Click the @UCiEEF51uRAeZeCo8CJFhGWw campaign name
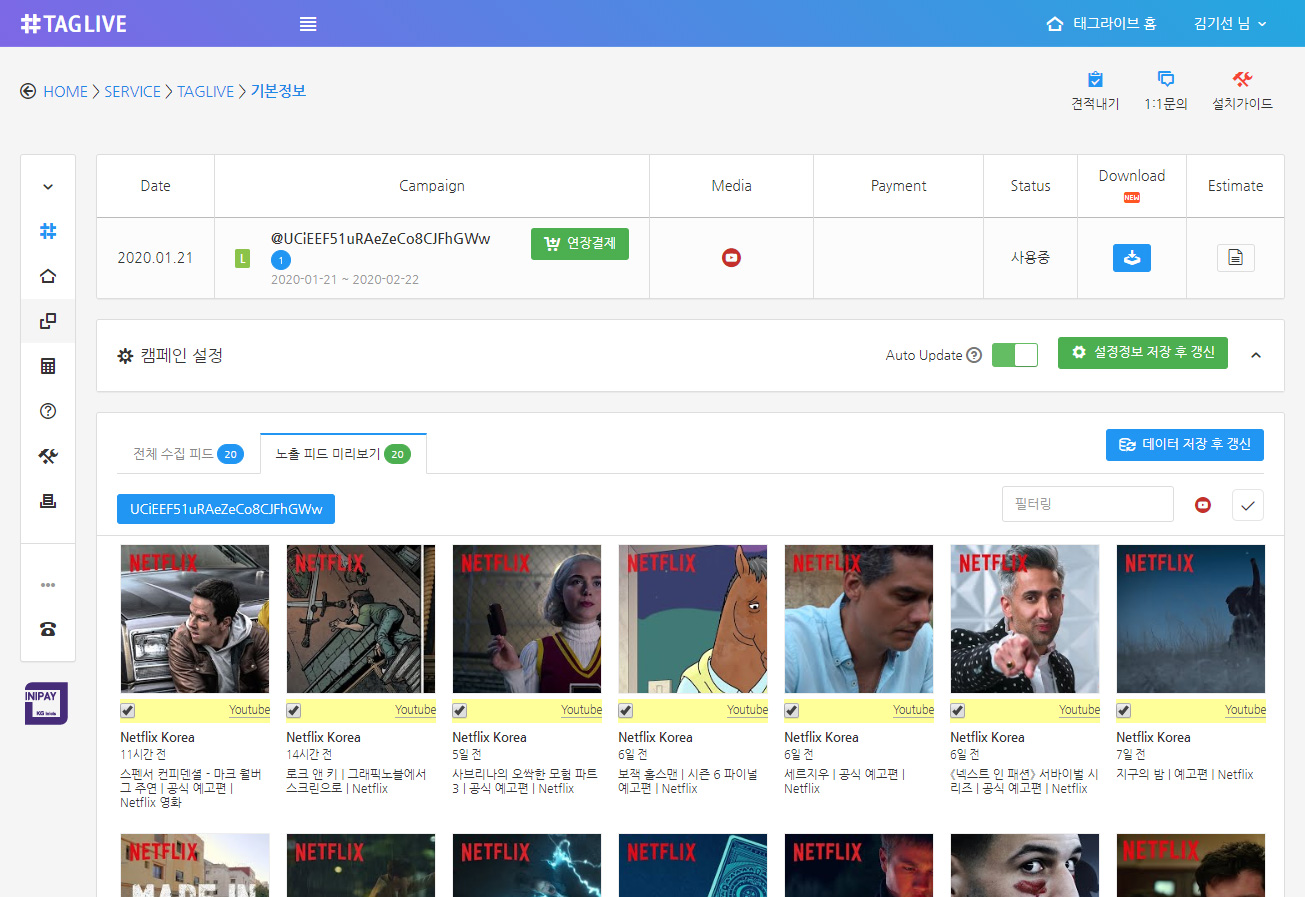This screenshot has width=1305, height=897. click(x=381, y=238)
